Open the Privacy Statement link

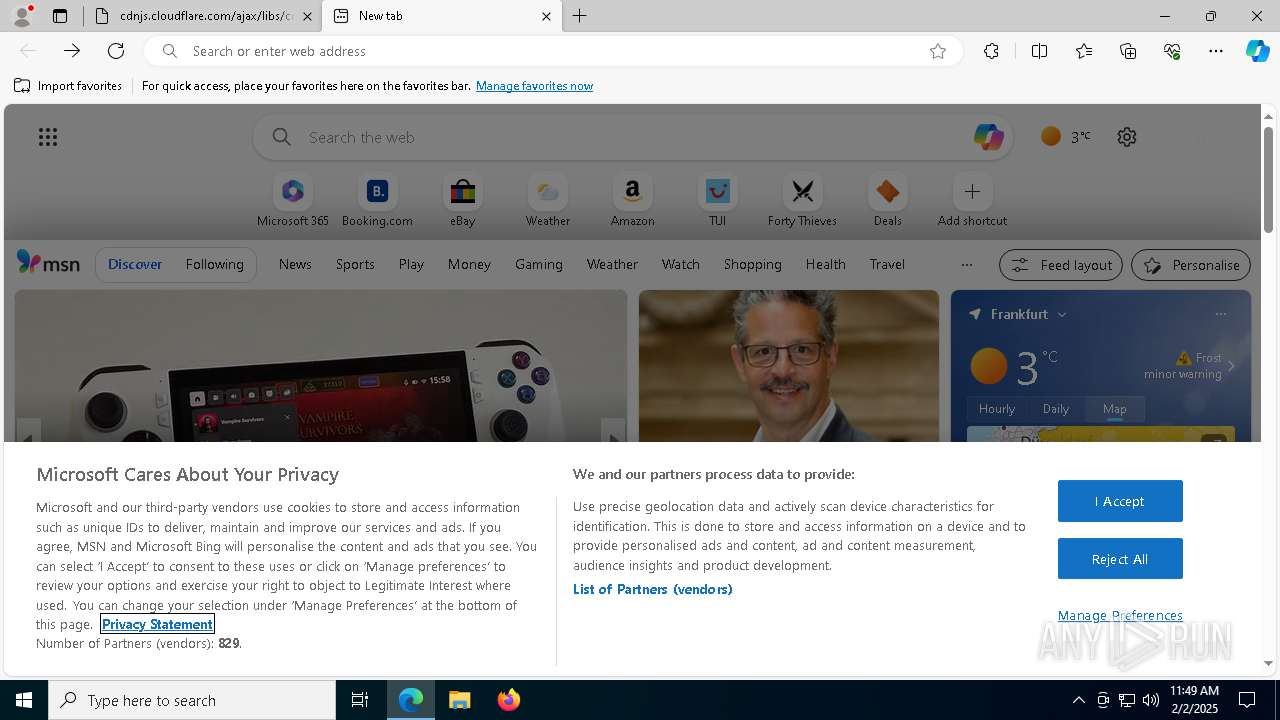pos(157,624)
